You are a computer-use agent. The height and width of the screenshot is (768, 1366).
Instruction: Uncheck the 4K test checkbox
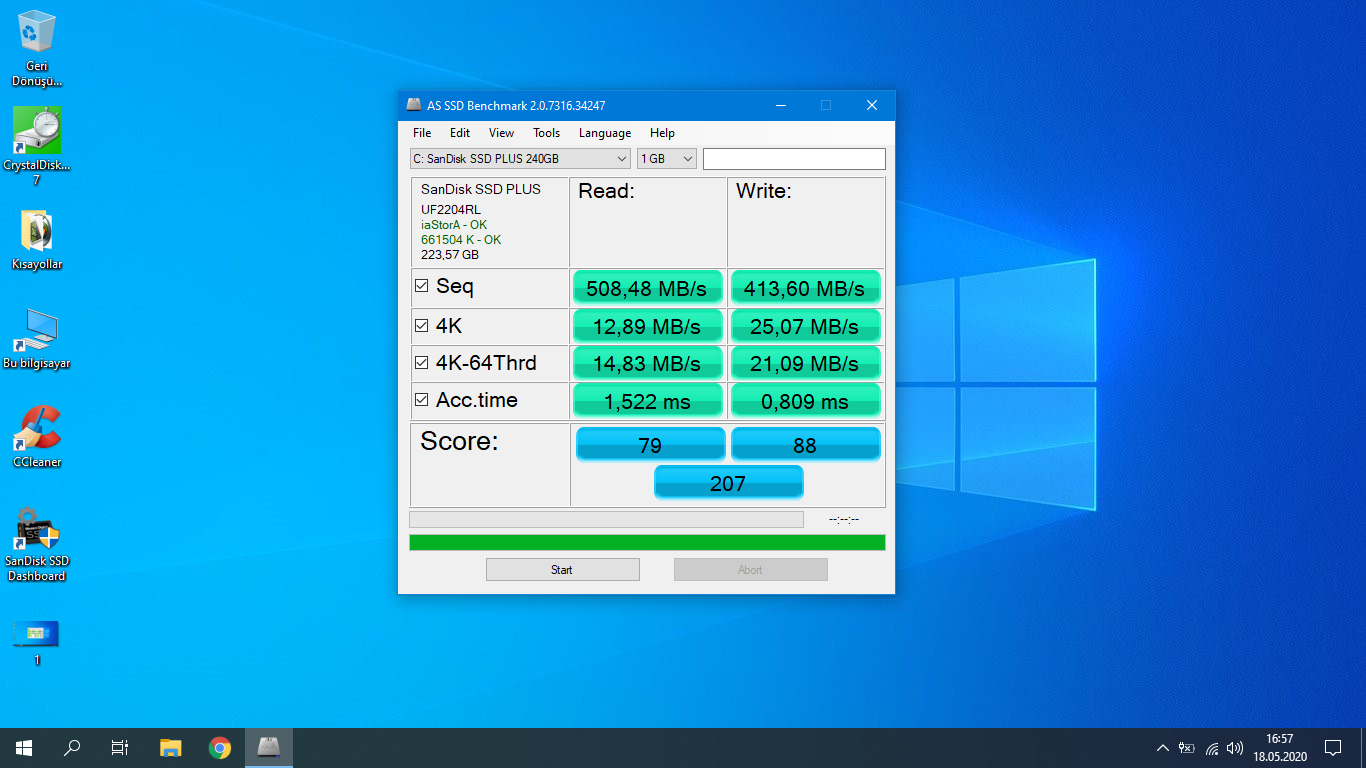[x=422, y=326]
